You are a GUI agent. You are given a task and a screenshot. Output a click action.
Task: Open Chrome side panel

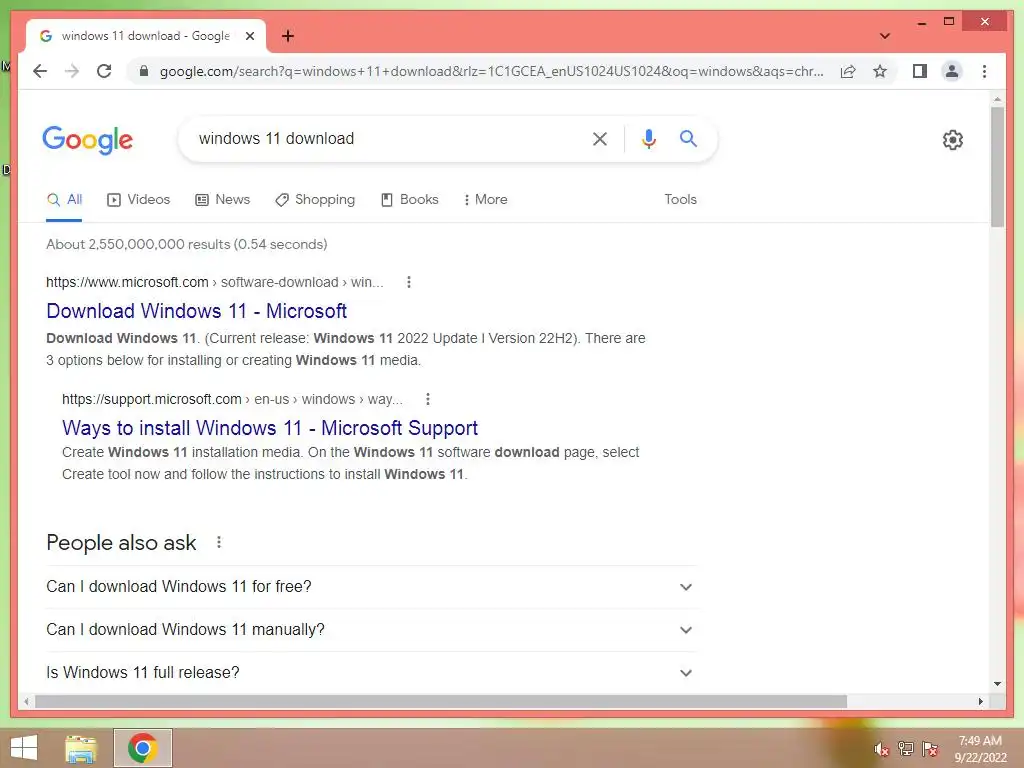[x=920, y=71]
